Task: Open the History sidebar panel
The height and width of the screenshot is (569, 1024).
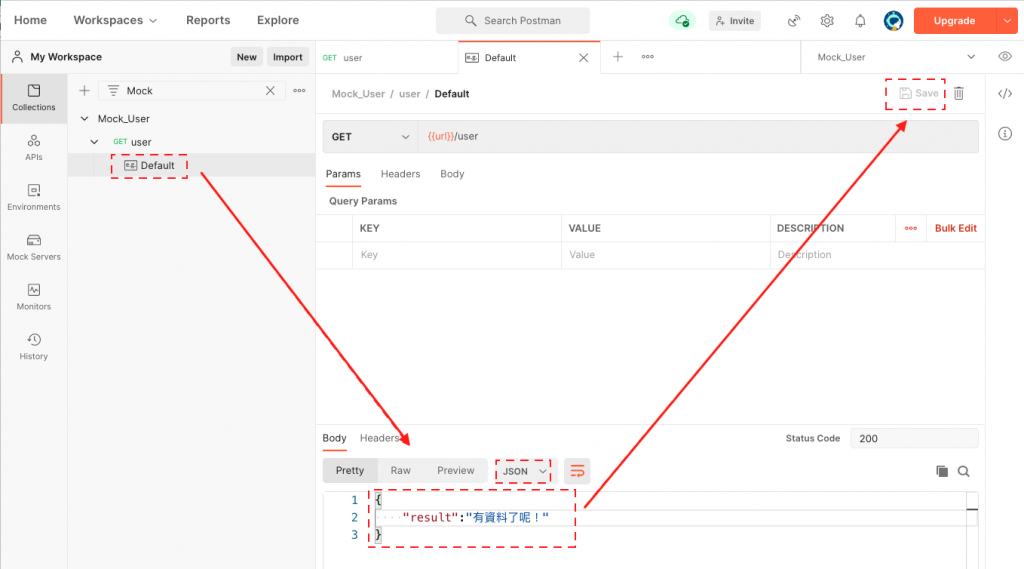Action: tap(34, 346)
